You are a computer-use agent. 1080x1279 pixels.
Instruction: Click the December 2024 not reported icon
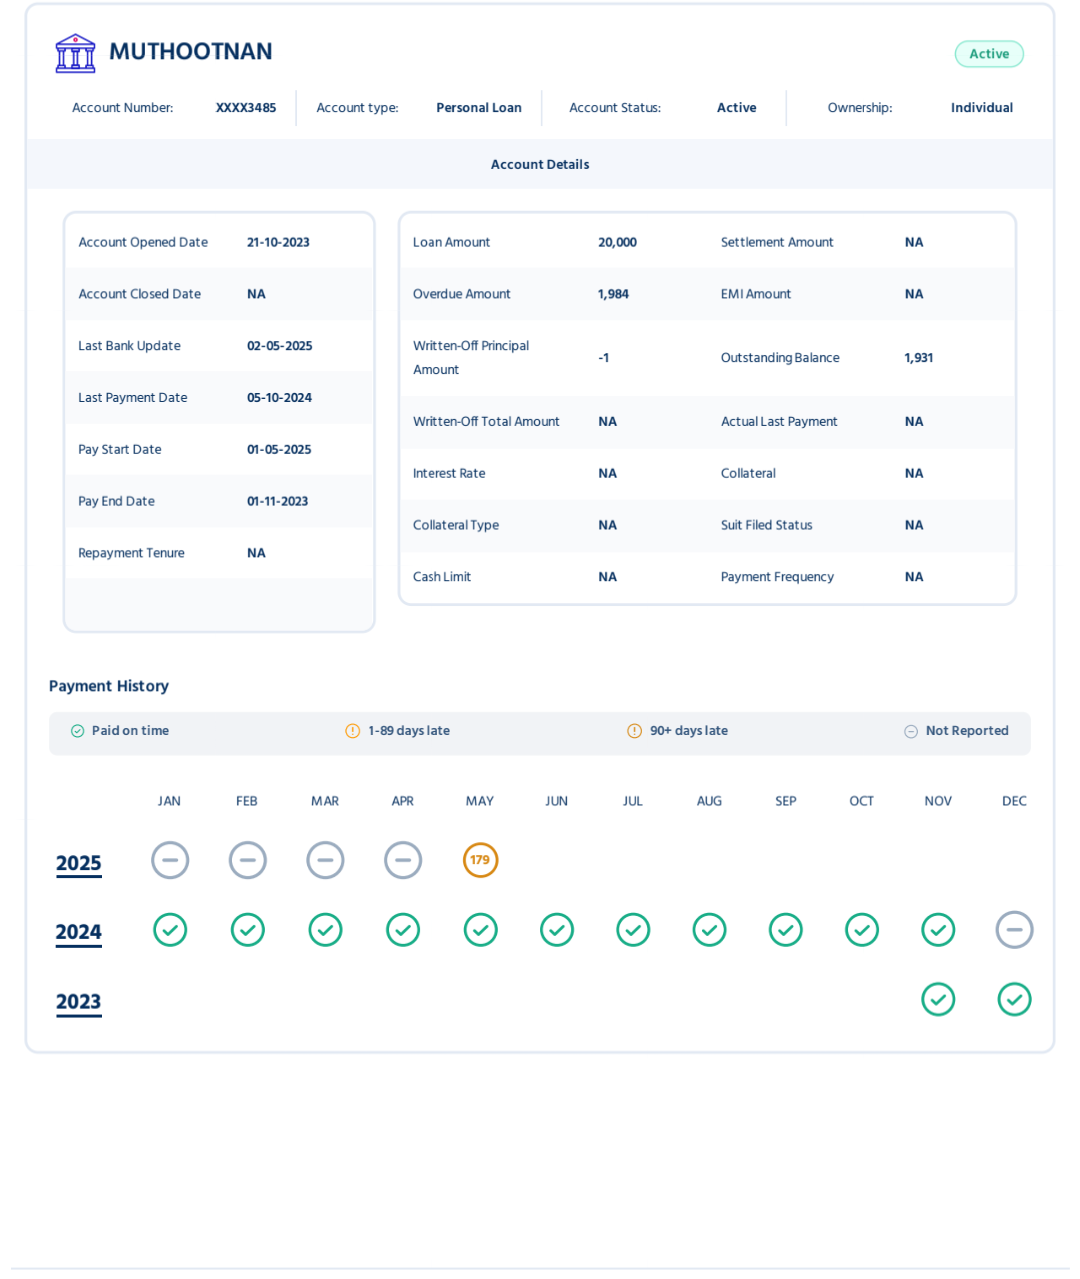1014,930
